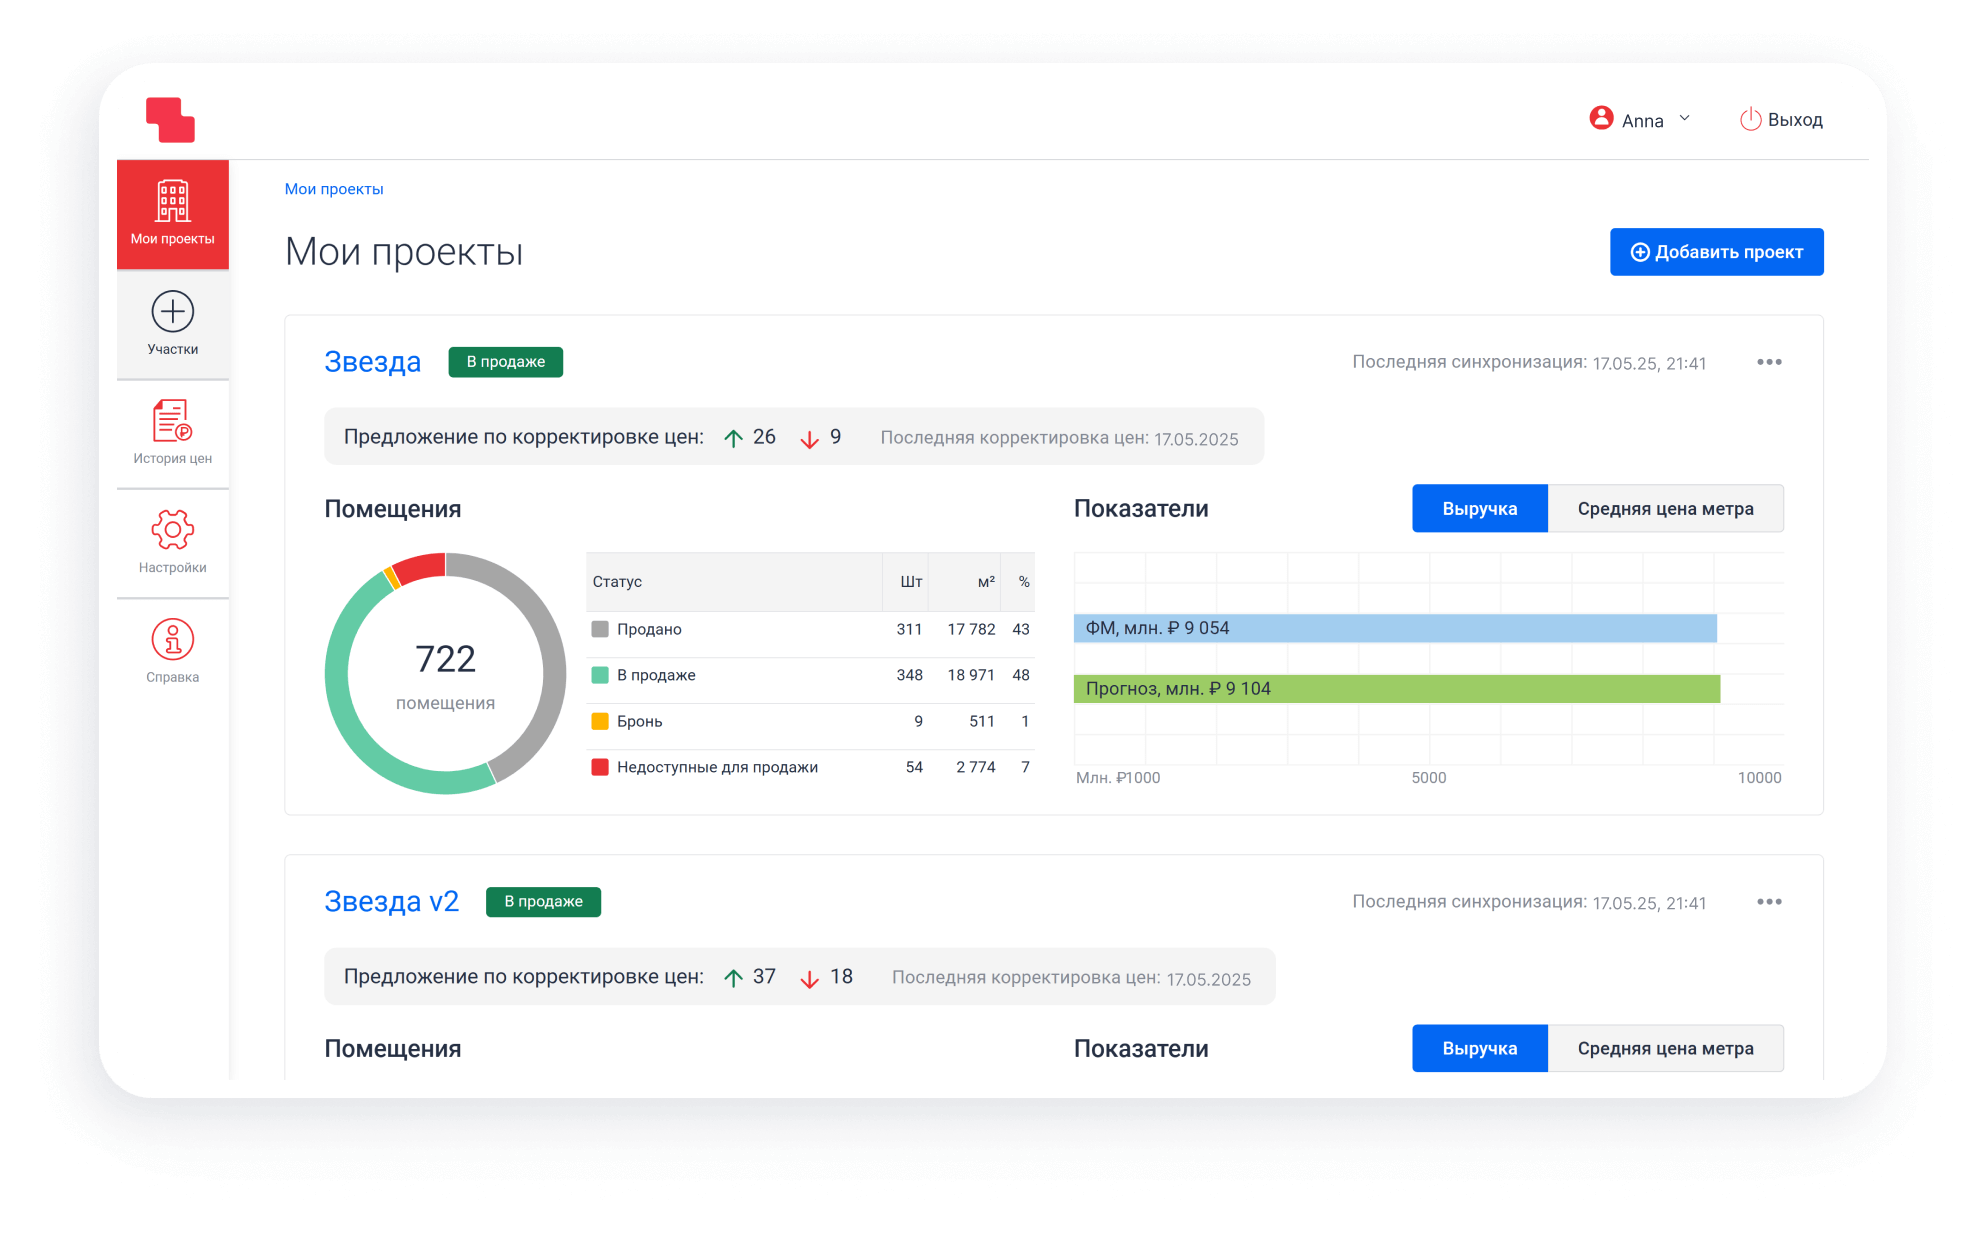Screen dimensions: 1986x1233
Task: Open Справка info icon
Action: pos(172,640)
